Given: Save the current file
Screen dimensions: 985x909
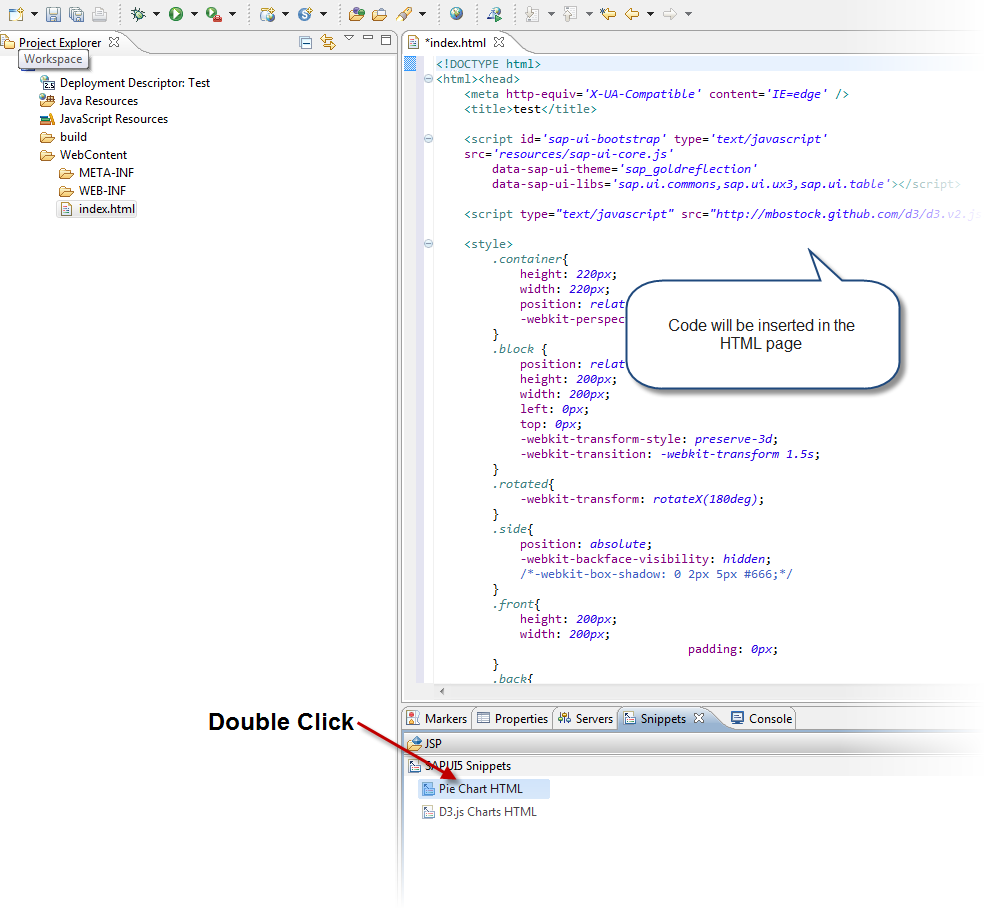Looking at the screenshot, I should pyautogui.click(x=53, y=14).
